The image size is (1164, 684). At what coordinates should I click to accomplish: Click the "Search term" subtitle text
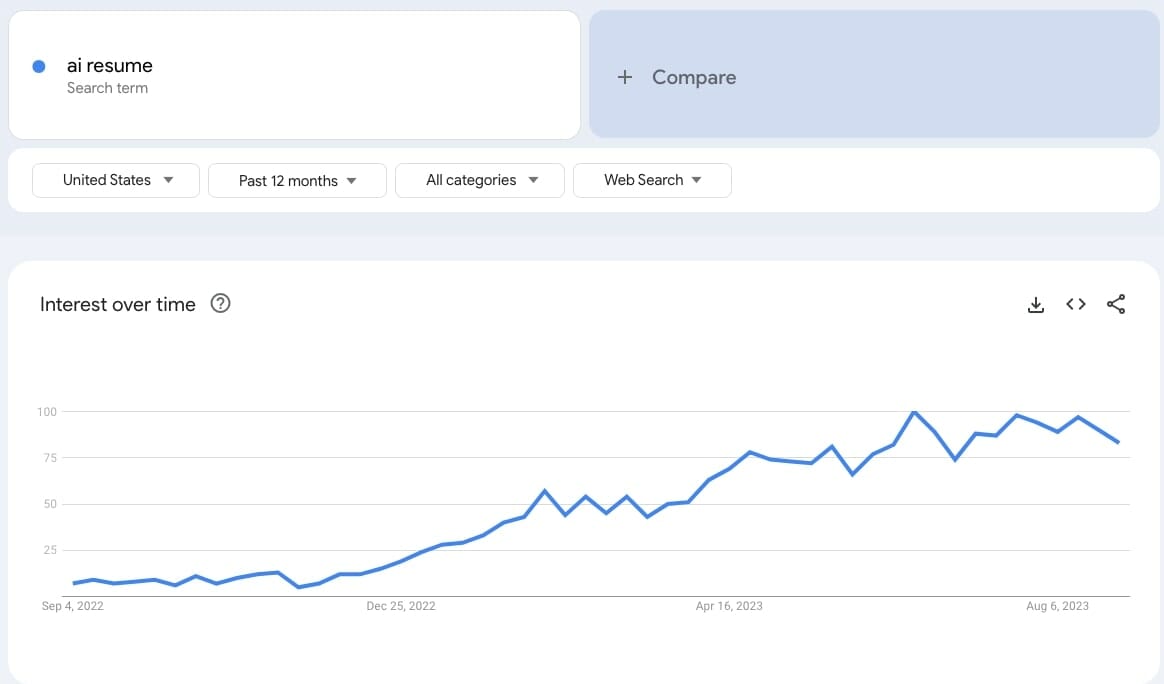[107, 88]
